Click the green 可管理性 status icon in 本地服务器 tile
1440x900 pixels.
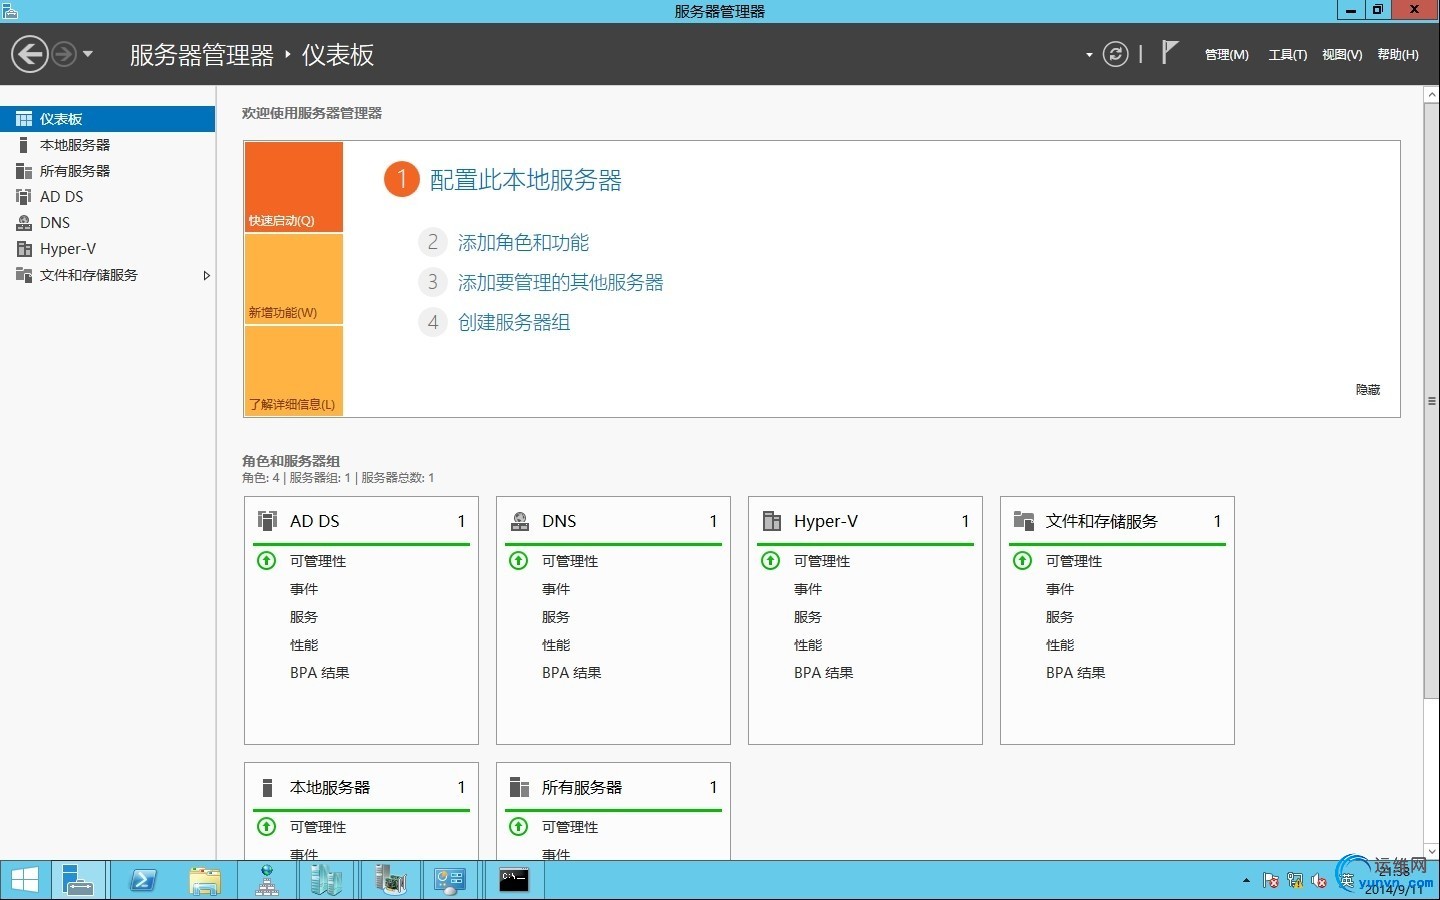(x=267, y=826)
